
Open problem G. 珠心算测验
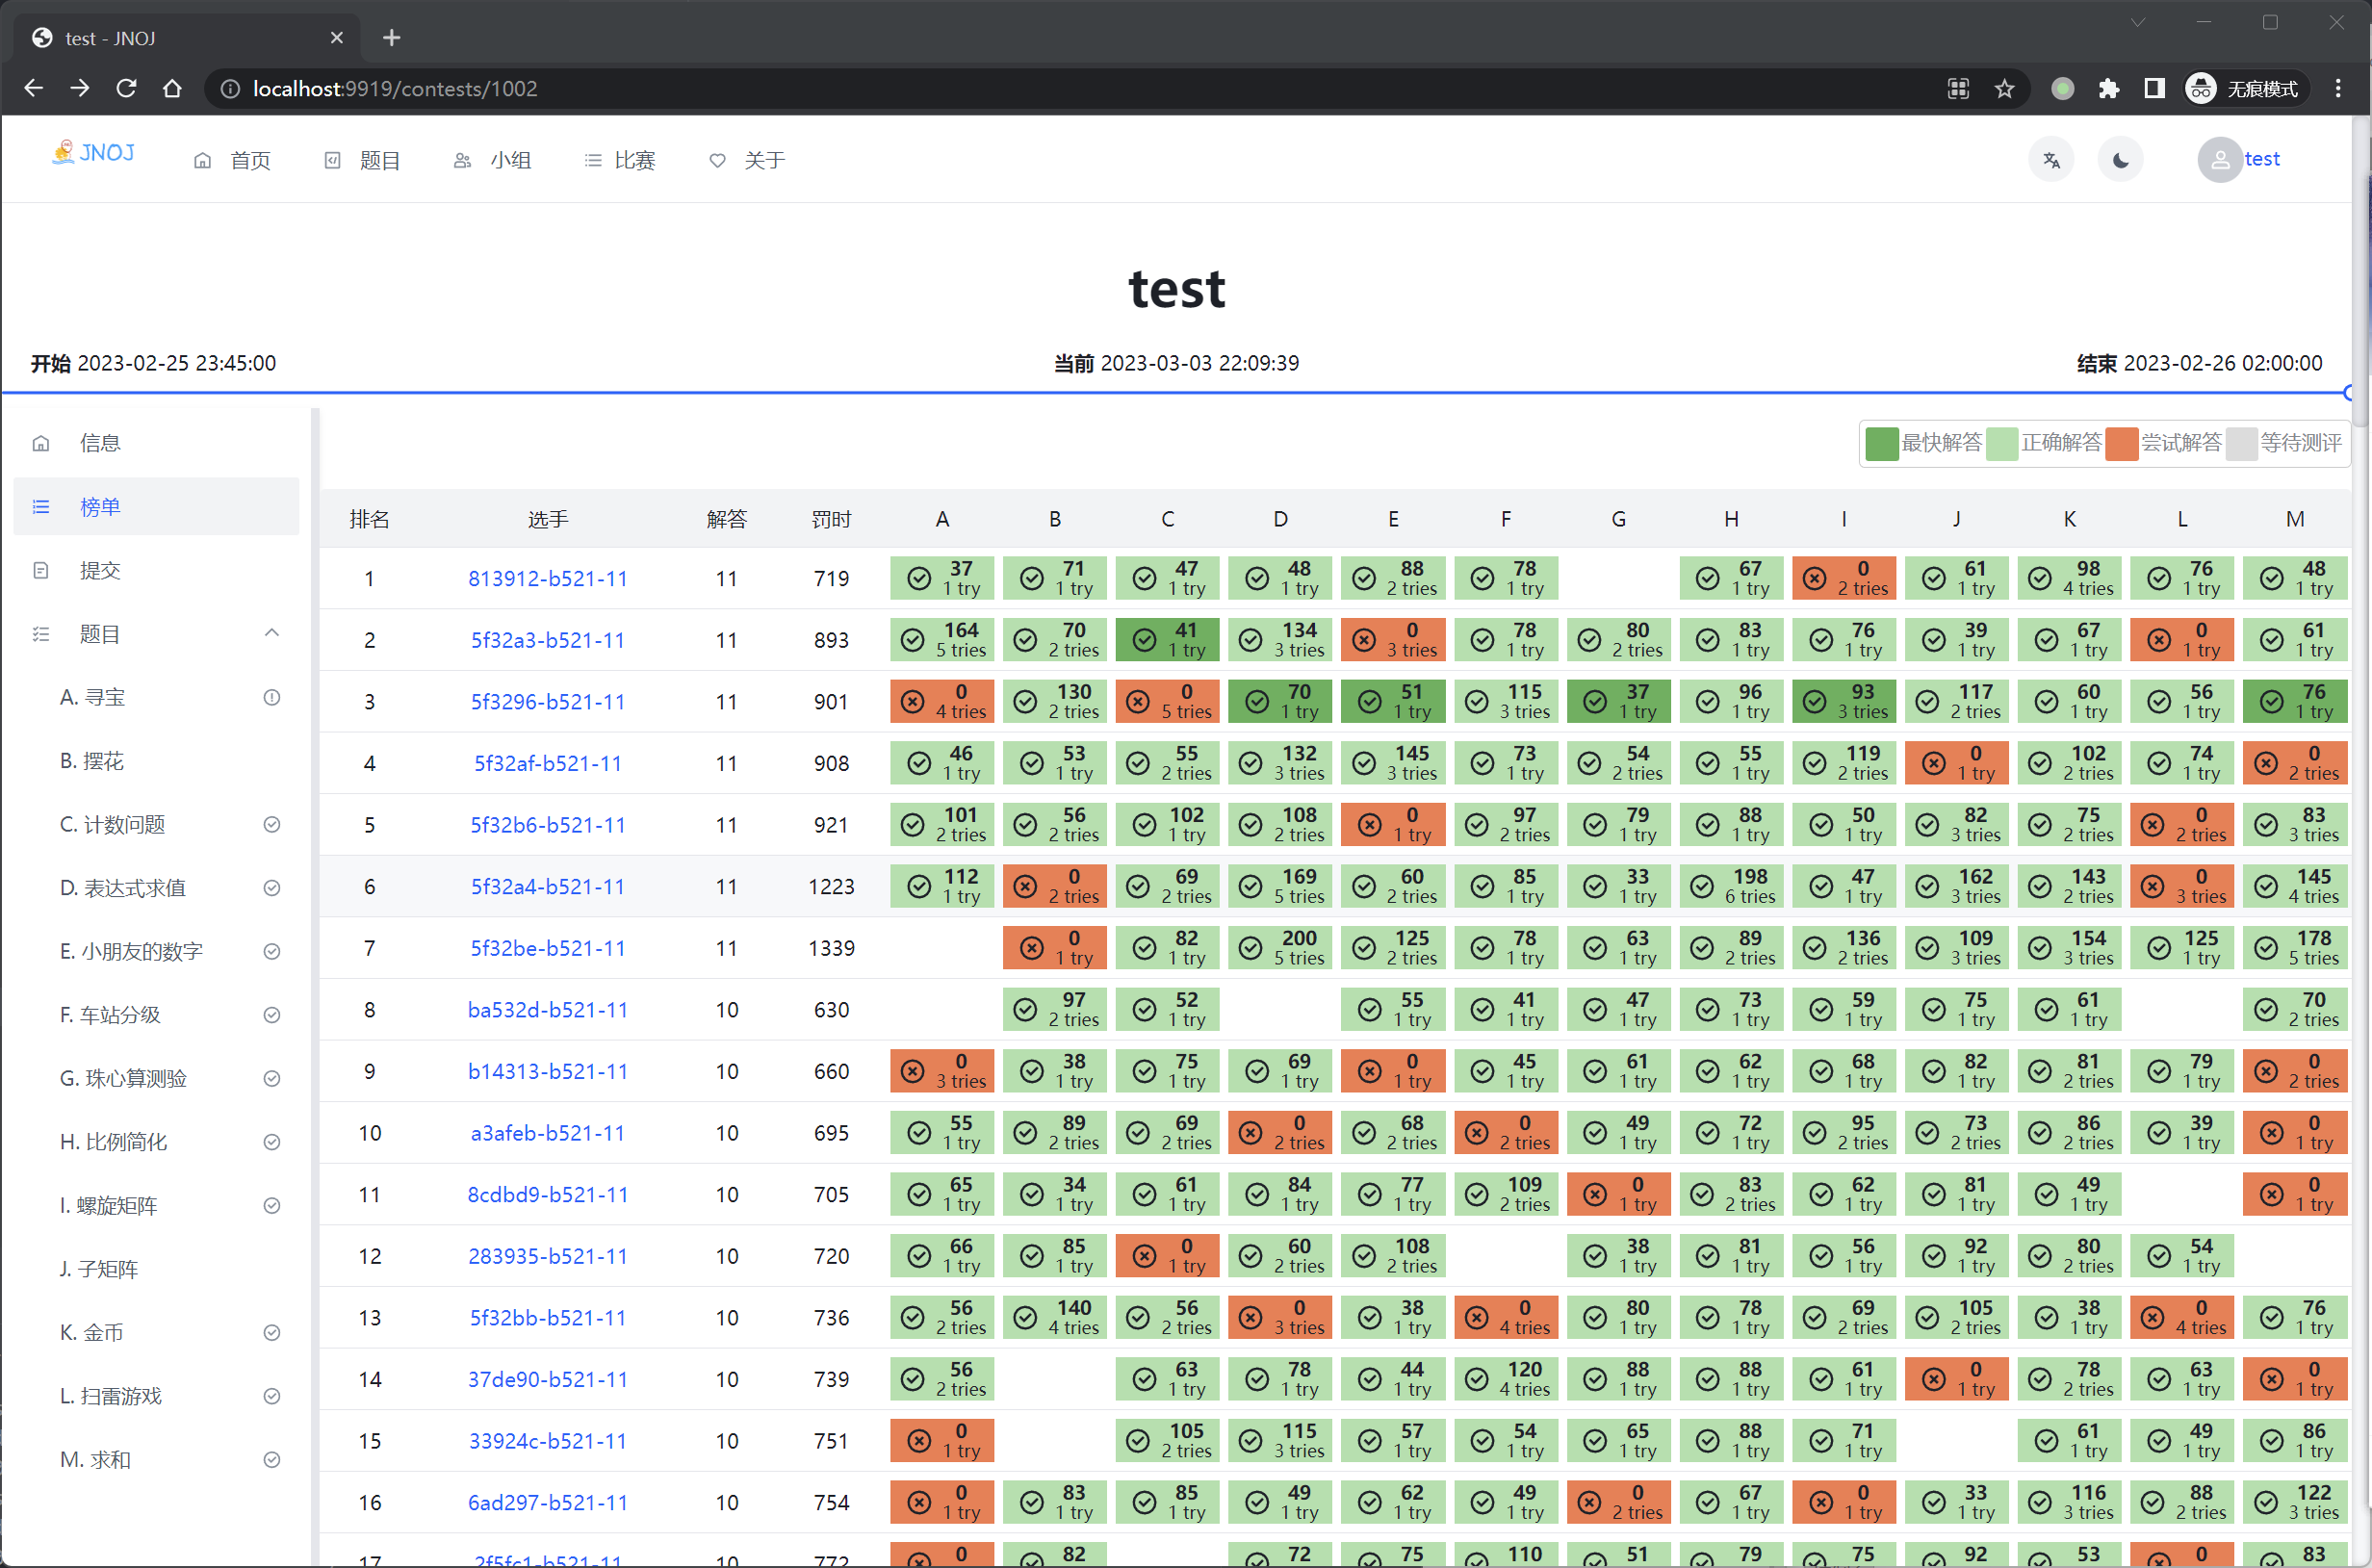(x=157, y=1078)
